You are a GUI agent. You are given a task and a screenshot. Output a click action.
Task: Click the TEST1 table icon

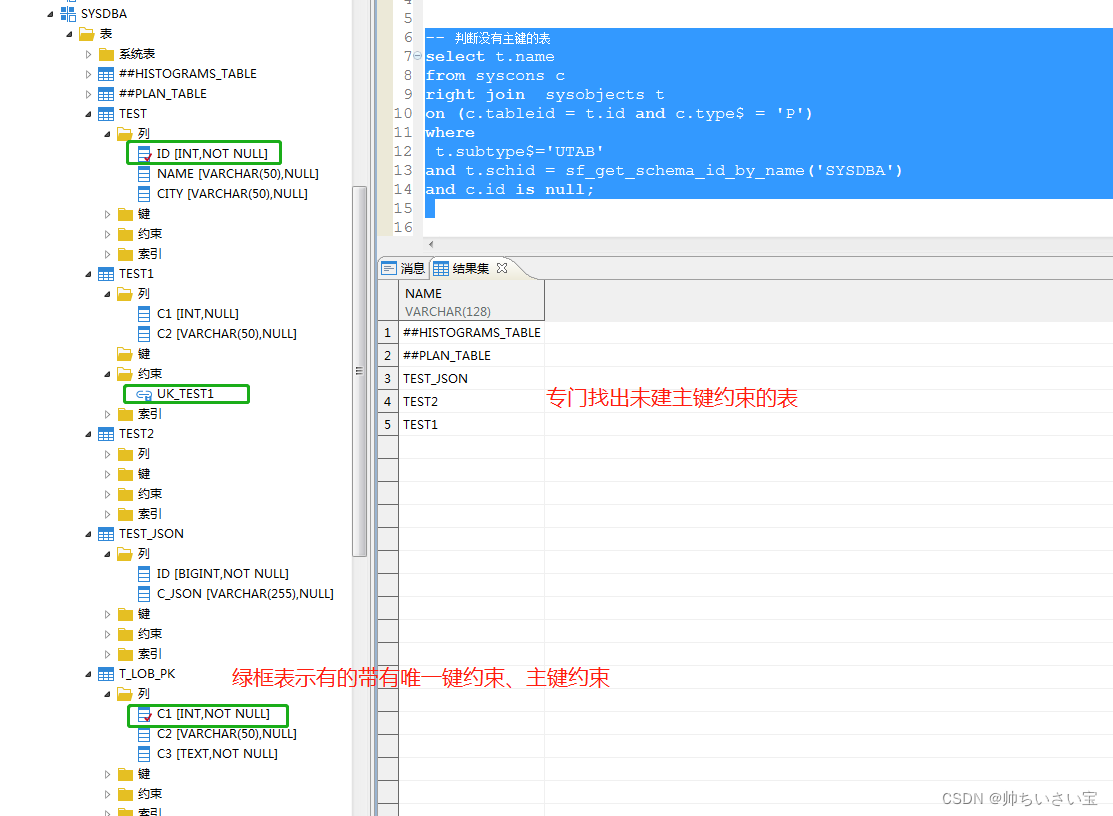click(106, 274)
